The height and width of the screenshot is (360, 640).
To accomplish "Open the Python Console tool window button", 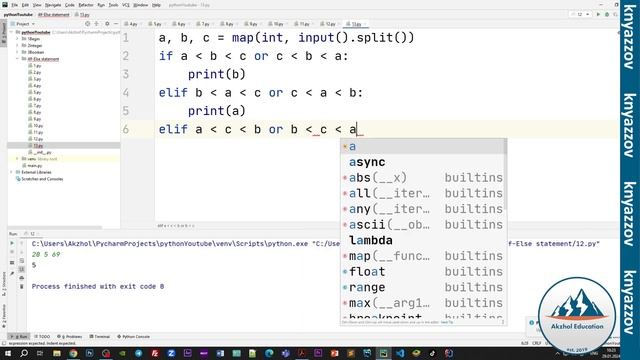I will coord(134,337).
